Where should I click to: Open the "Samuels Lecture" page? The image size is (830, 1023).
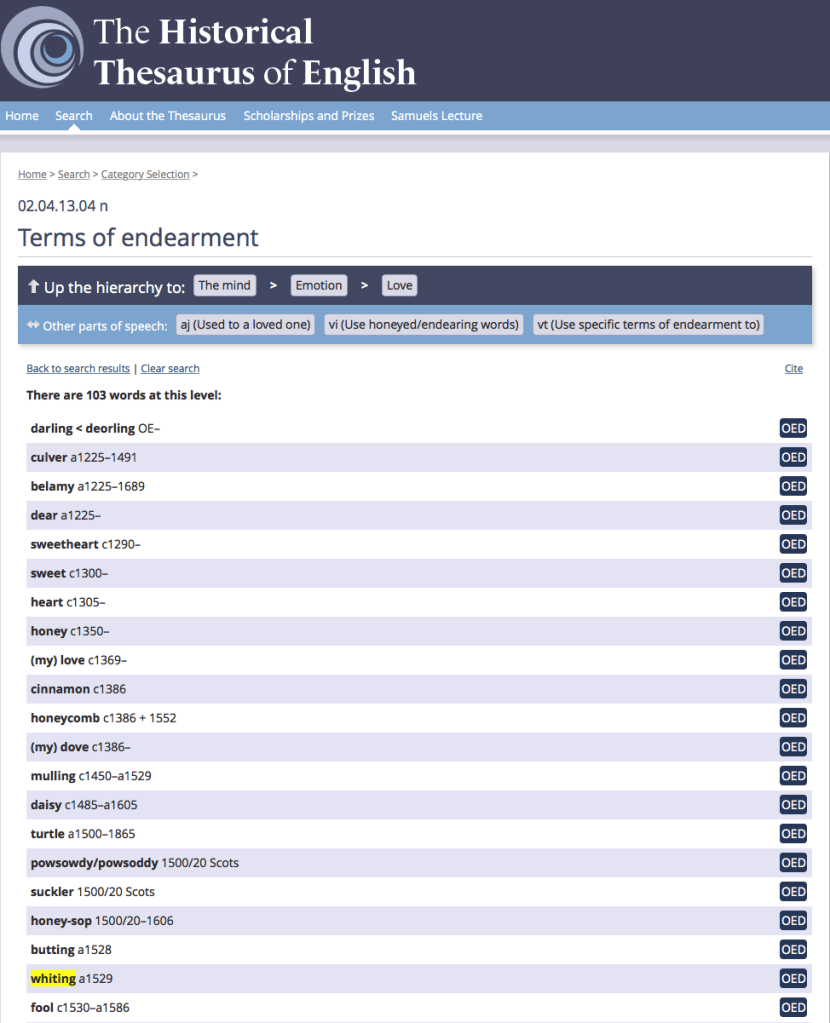coord(436,115)
